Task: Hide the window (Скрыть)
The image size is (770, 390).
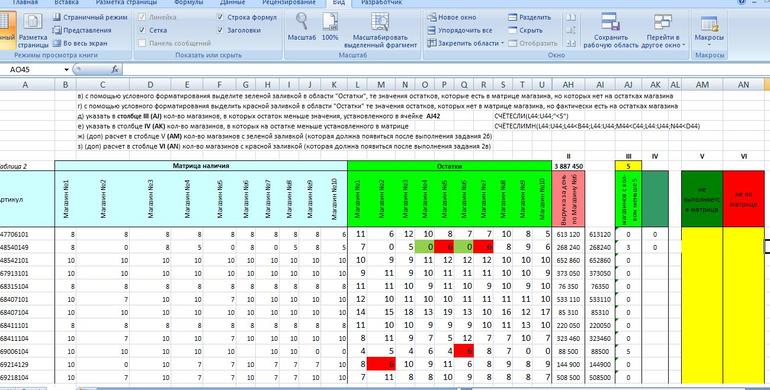Action: (524, 30)
